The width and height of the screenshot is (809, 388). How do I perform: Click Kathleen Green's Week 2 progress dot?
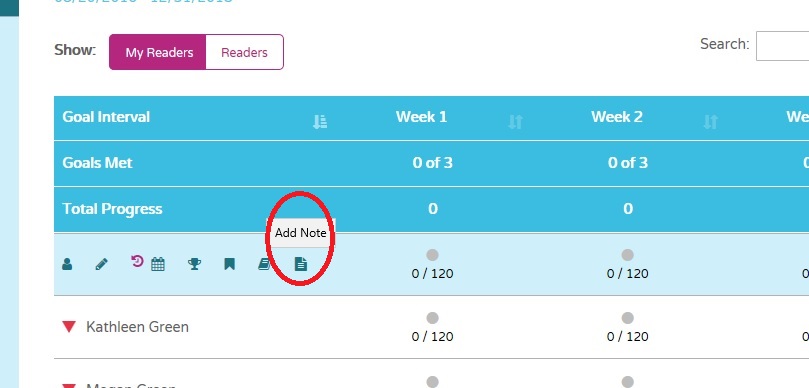(627, 318)
